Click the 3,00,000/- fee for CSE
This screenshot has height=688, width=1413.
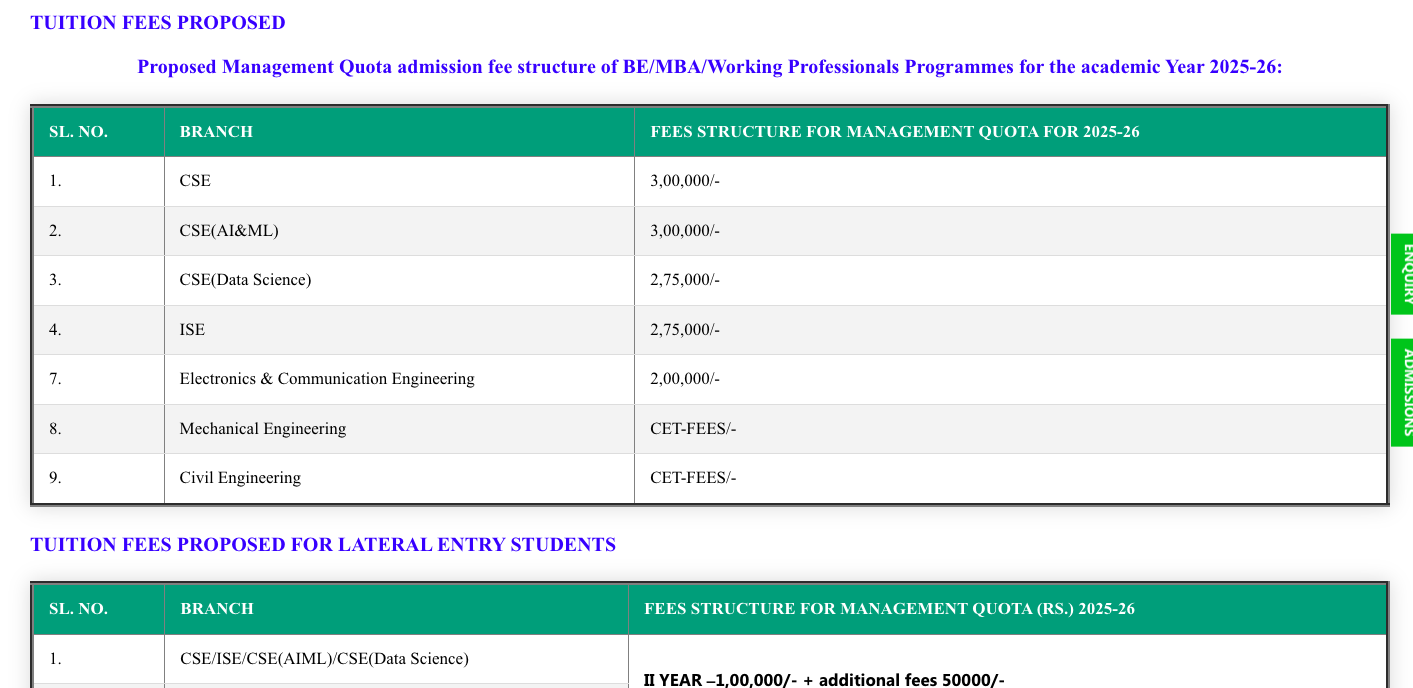coord(685,181)
